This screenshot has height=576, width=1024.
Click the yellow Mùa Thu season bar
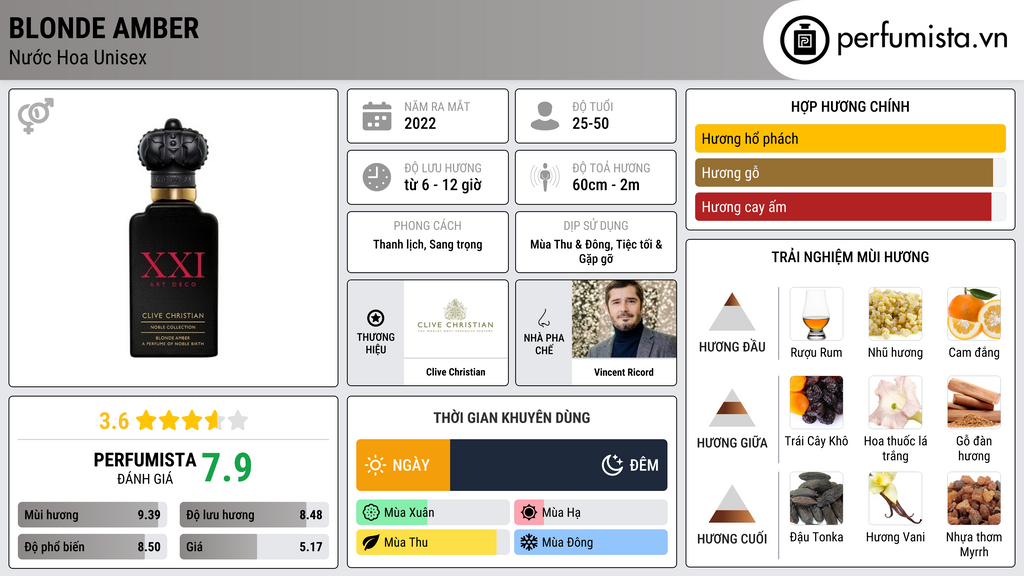(x=433, y=543)
